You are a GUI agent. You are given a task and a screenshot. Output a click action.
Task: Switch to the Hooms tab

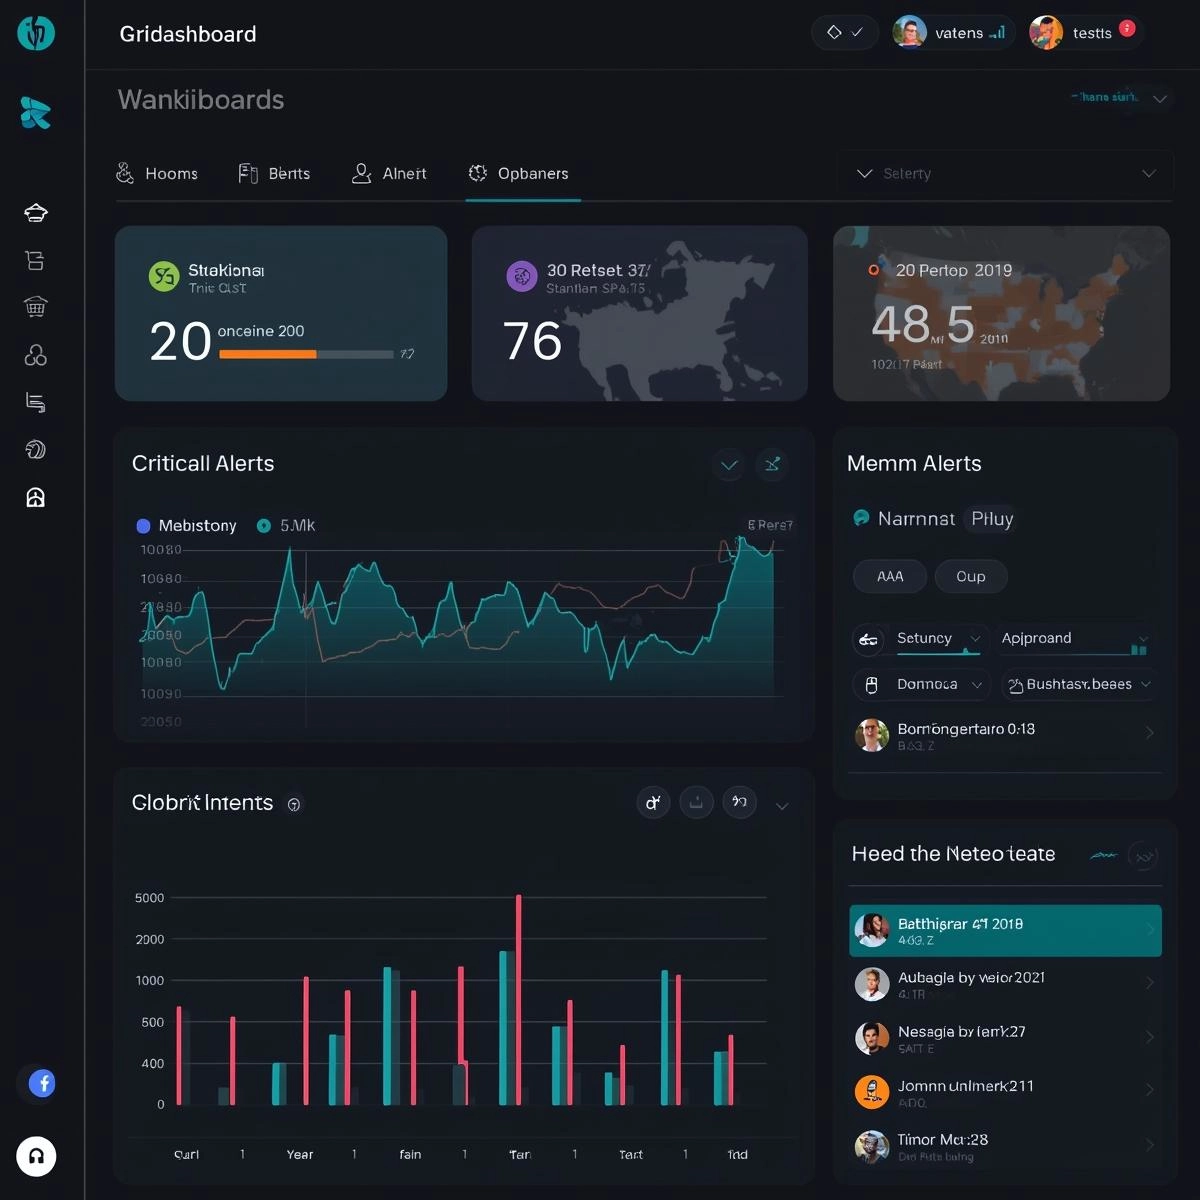click(x=158, y=174)
